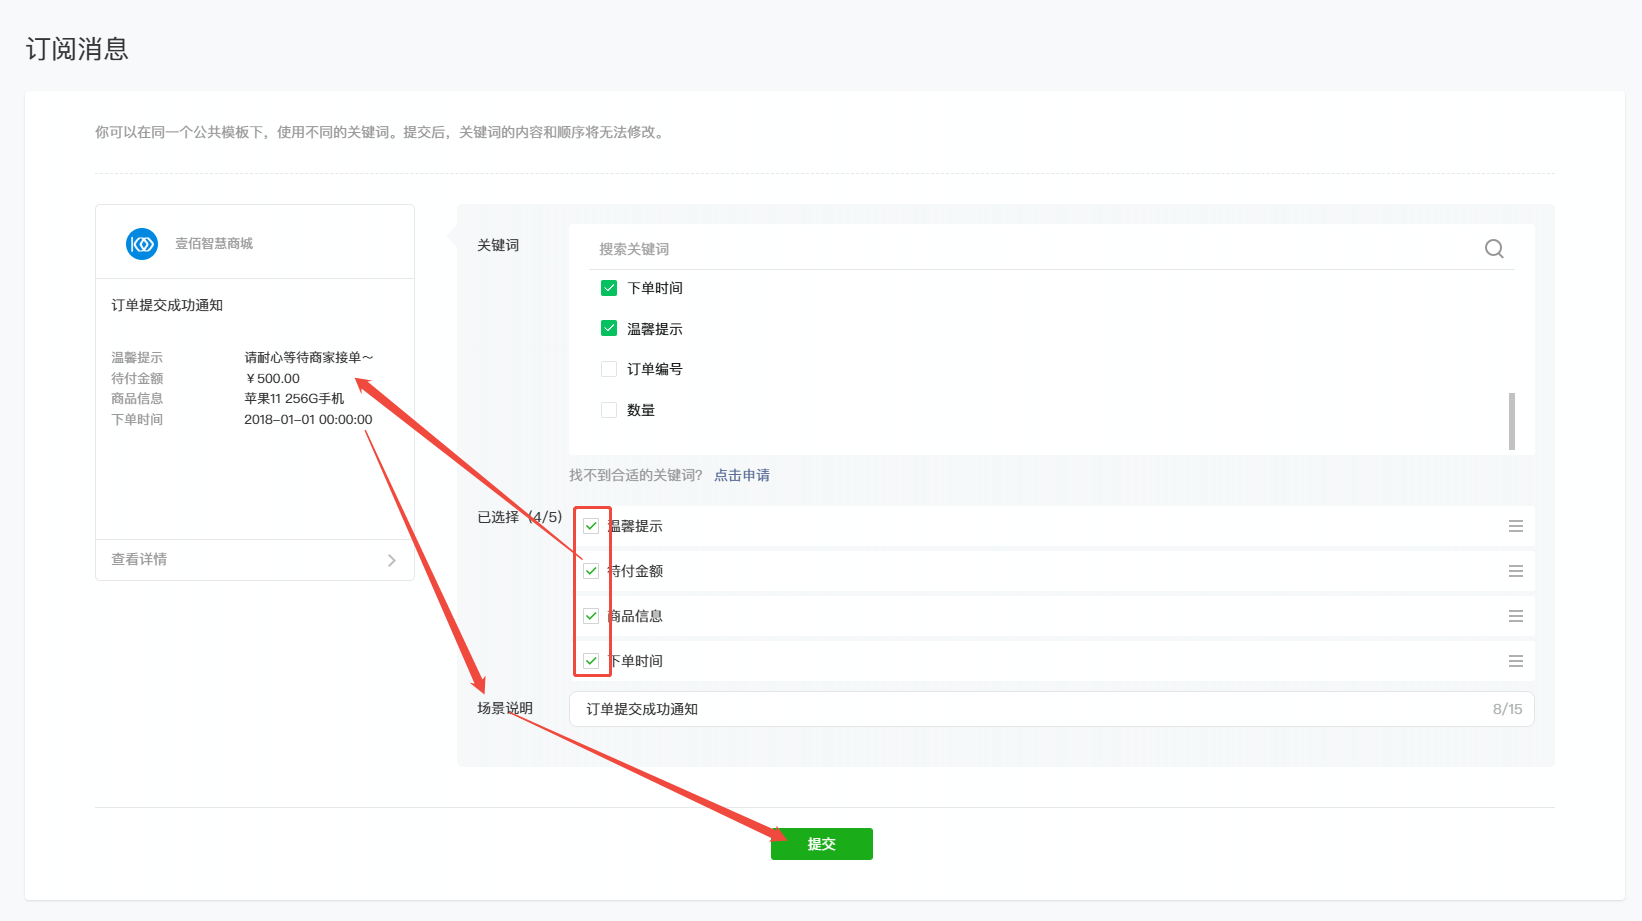This screenshot has width=1642, height=921.
Task: Uncheck 下单时间 in the keyword list
Action: coord(609,288)
